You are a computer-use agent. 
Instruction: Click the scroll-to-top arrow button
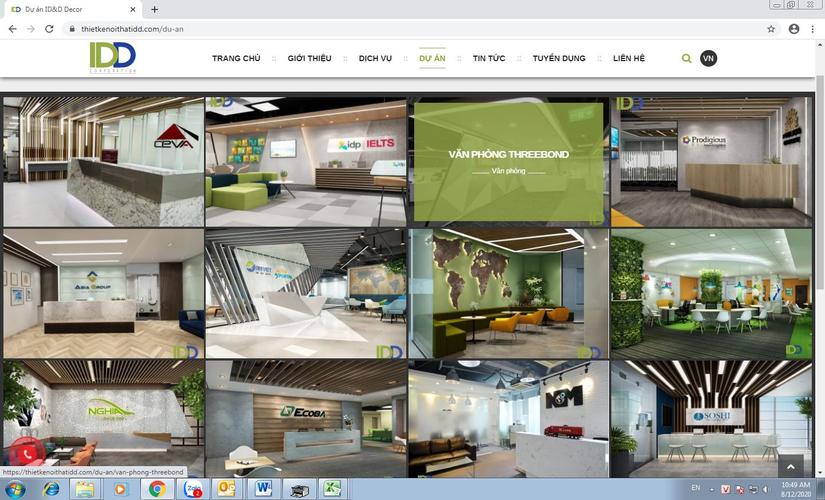pyautogui.click(x=789, y=467)
